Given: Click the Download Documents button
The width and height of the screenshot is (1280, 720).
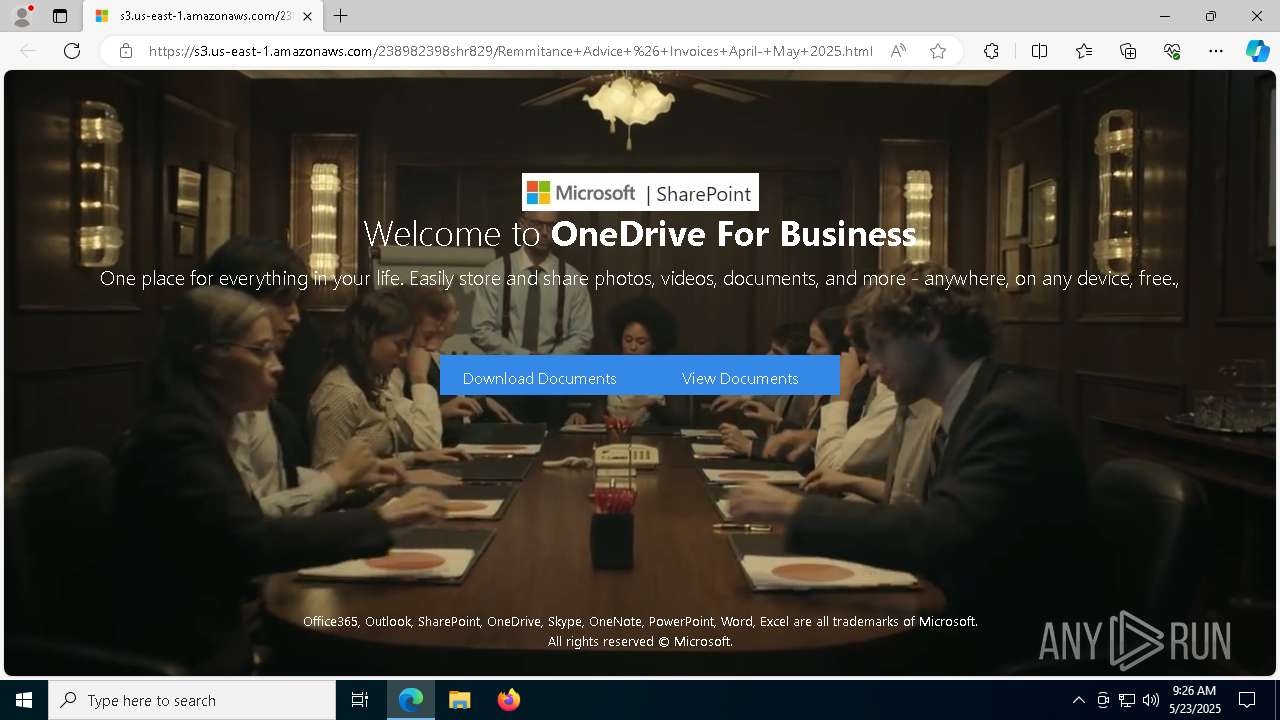Looking at the screenshot, I should pos(540,378).
